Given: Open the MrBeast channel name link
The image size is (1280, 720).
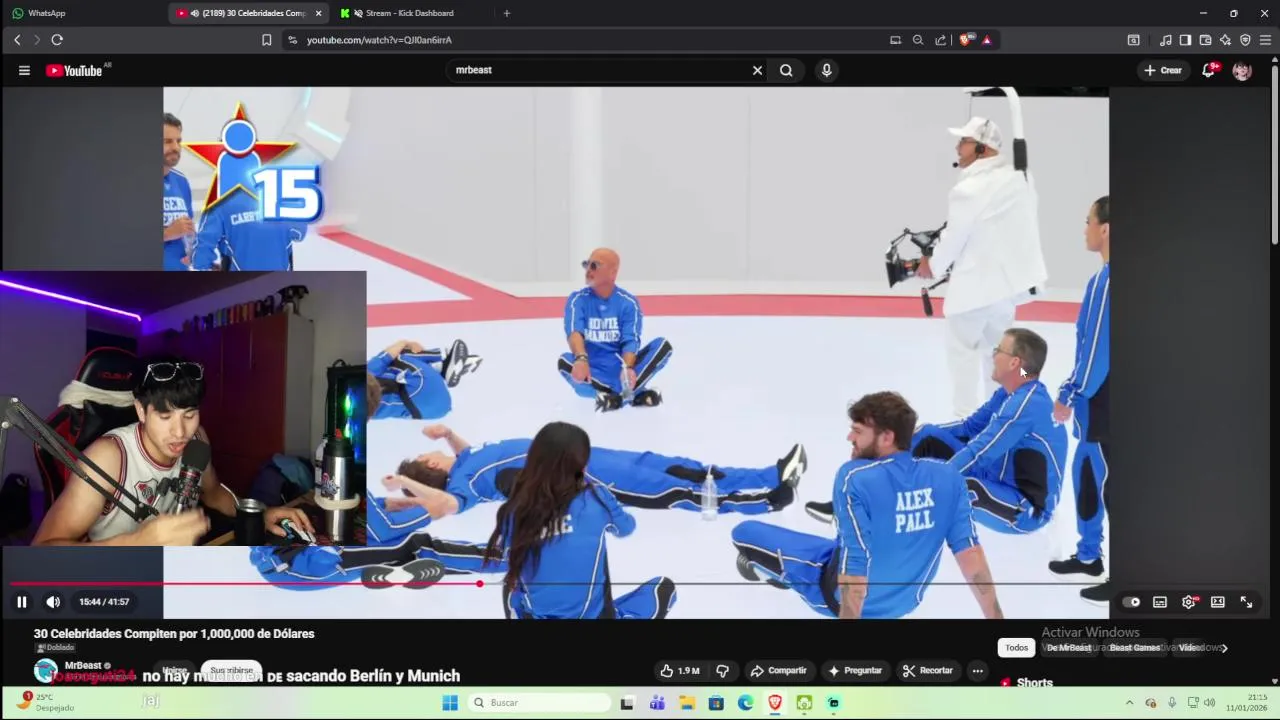Looking at the screenshot, I should [x=83, y=665].
